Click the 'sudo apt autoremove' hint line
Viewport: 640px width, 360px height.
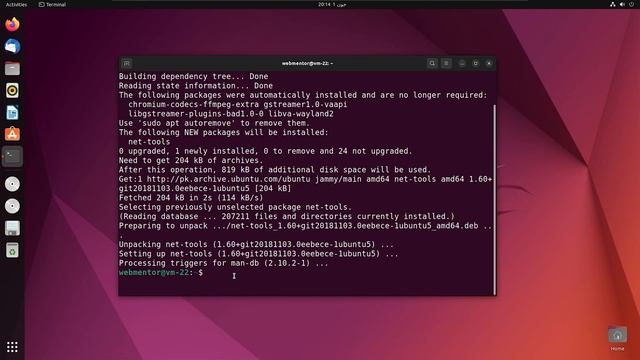click(214, 123)
